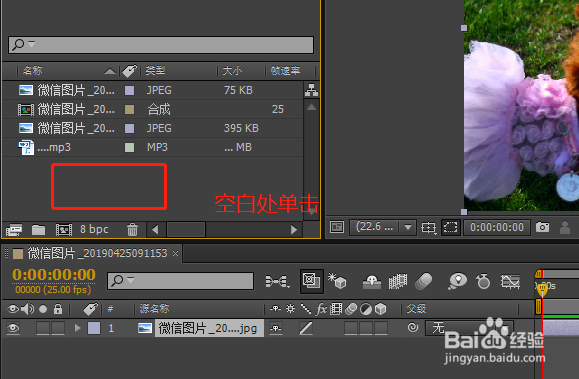579x379 pixels.
Task: Click the timeline timecode 0:00:00:00
Action: [54, 274]
